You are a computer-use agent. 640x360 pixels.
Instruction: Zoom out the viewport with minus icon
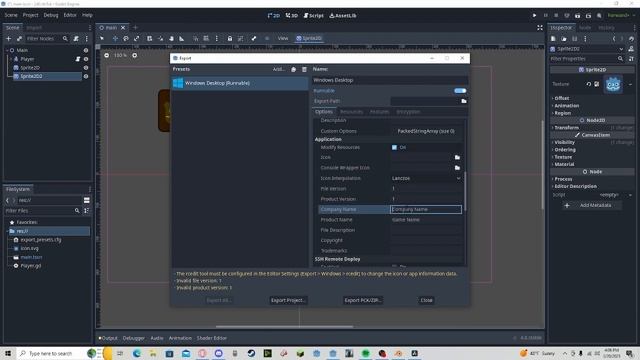click(x=107, y=55)
